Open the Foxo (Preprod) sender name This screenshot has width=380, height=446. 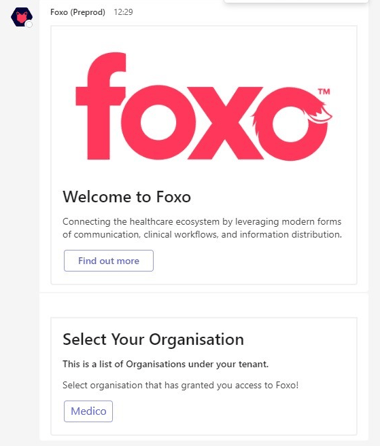tap(78, 12)
